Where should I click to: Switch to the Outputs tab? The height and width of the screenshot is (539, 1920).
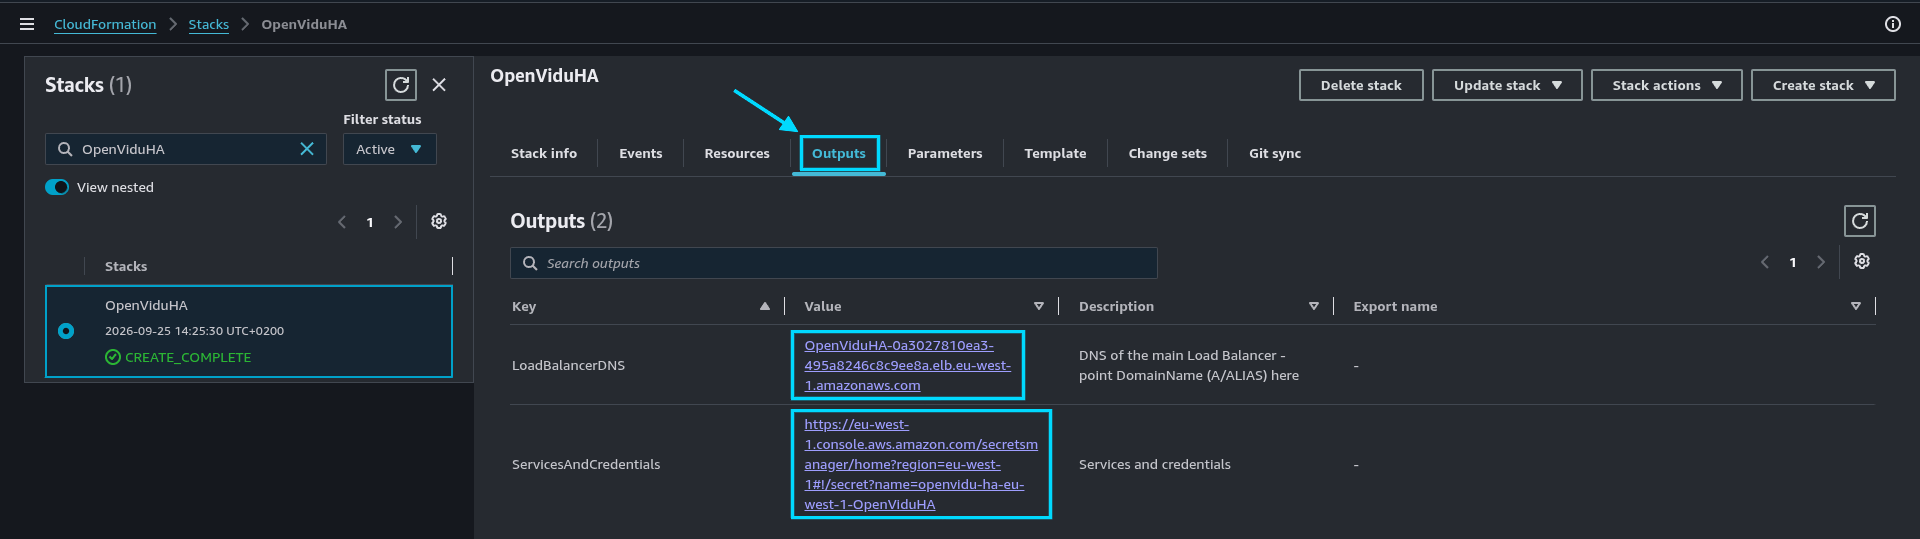coord(839,153)
